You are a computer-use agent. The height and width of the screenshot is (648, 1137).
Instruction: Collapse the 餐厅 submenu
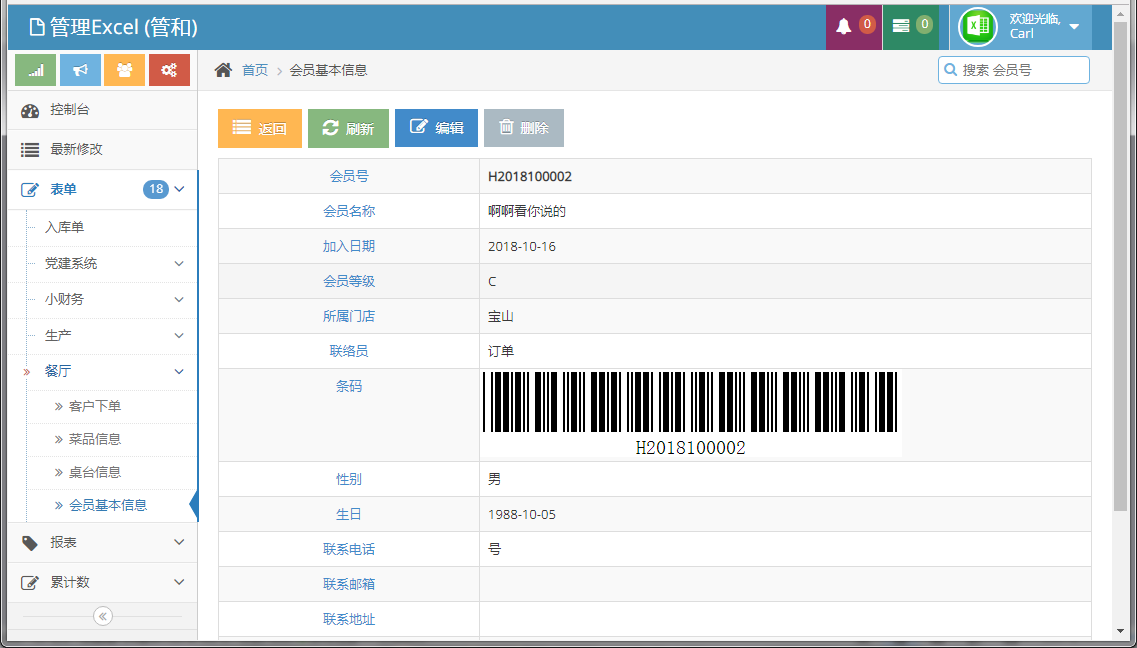179,371
